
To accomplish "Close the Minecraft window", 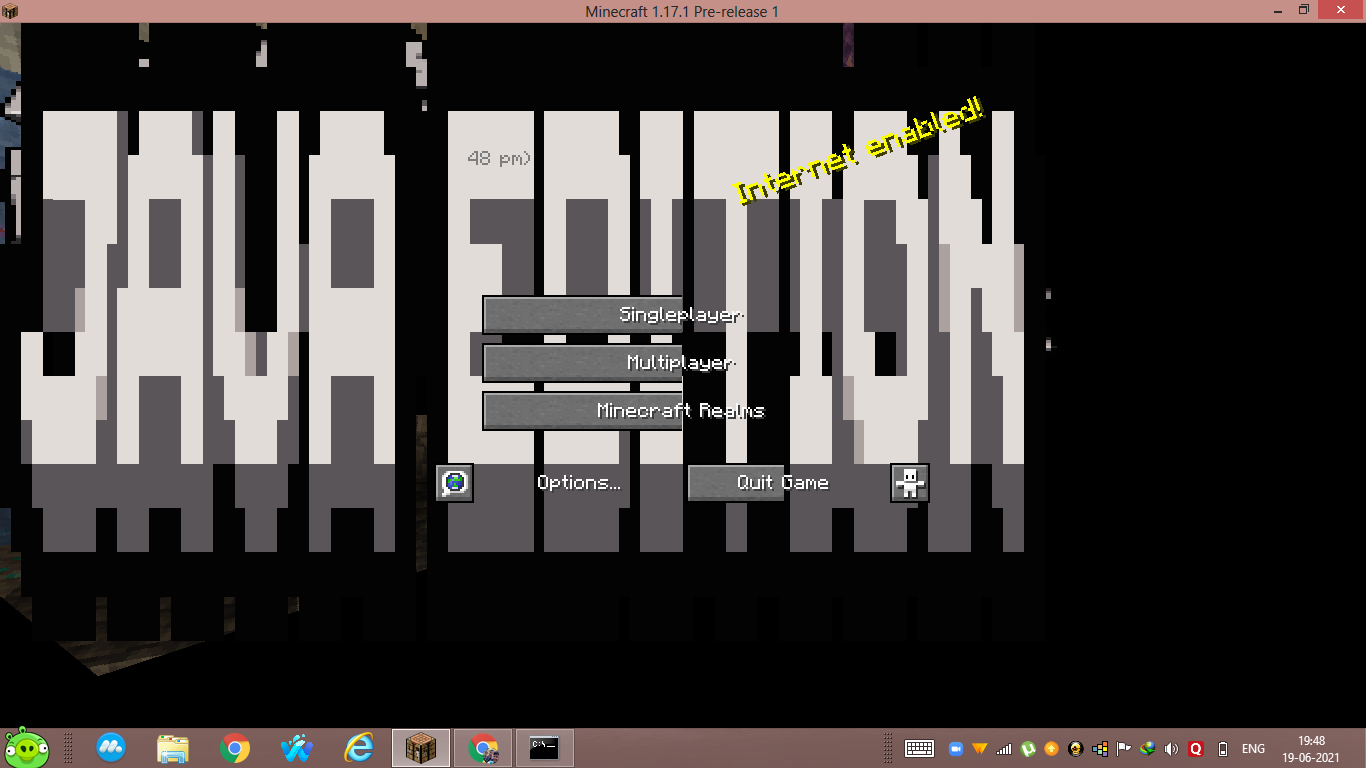I will [1340, 10].
